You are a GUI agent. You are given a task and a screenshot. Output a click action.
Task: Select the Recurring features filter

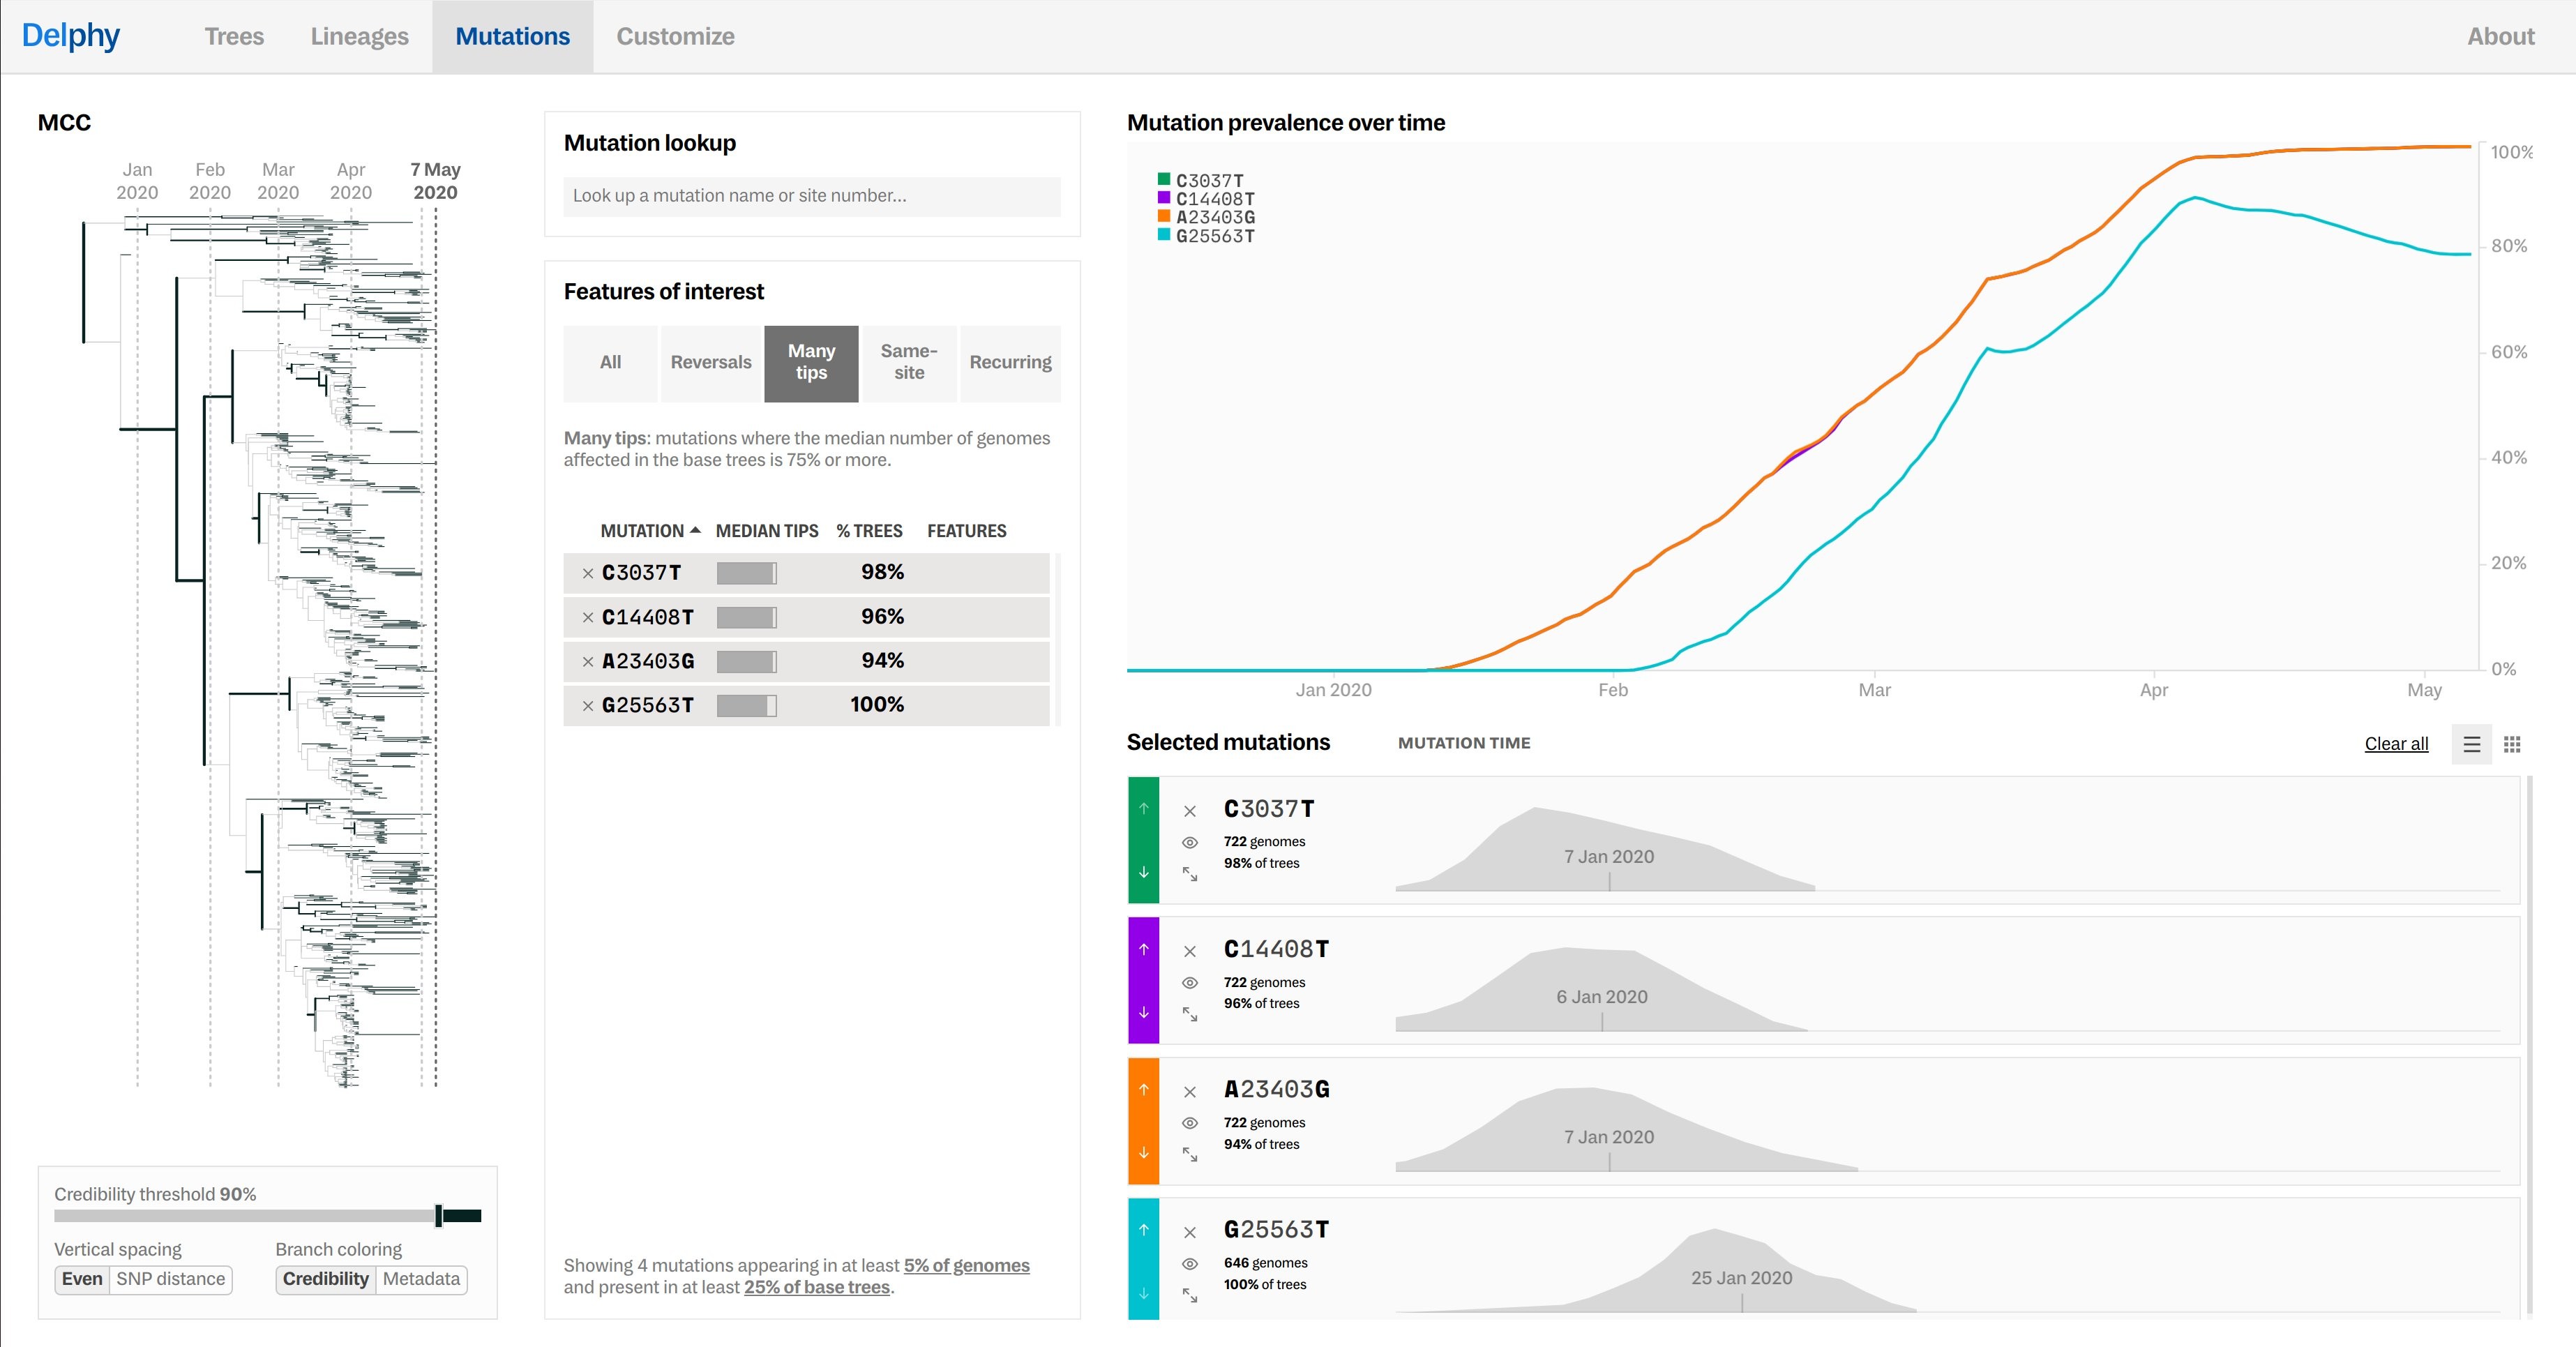(1010, 362)
